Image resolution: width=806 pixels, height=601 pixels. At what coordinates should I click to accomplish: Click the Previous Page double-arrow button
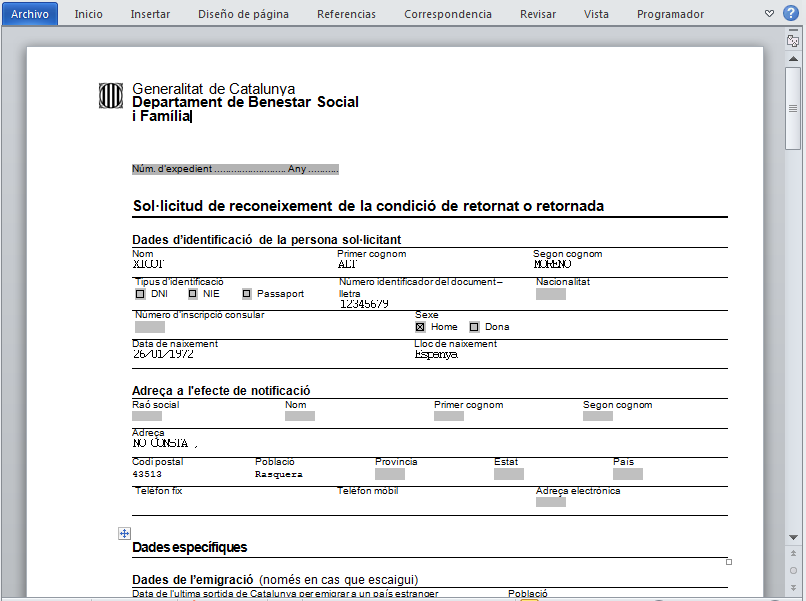coord(793,553)
